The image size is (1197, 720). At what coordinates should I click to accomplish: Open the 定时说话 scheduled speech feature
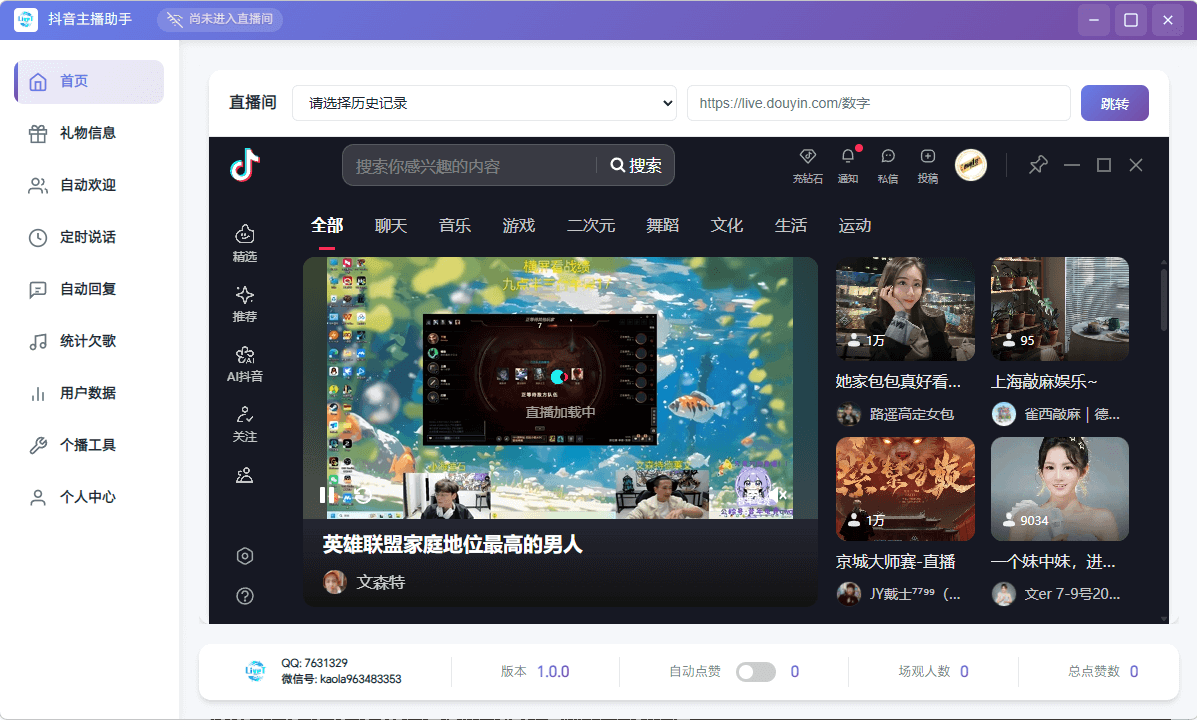88,237
